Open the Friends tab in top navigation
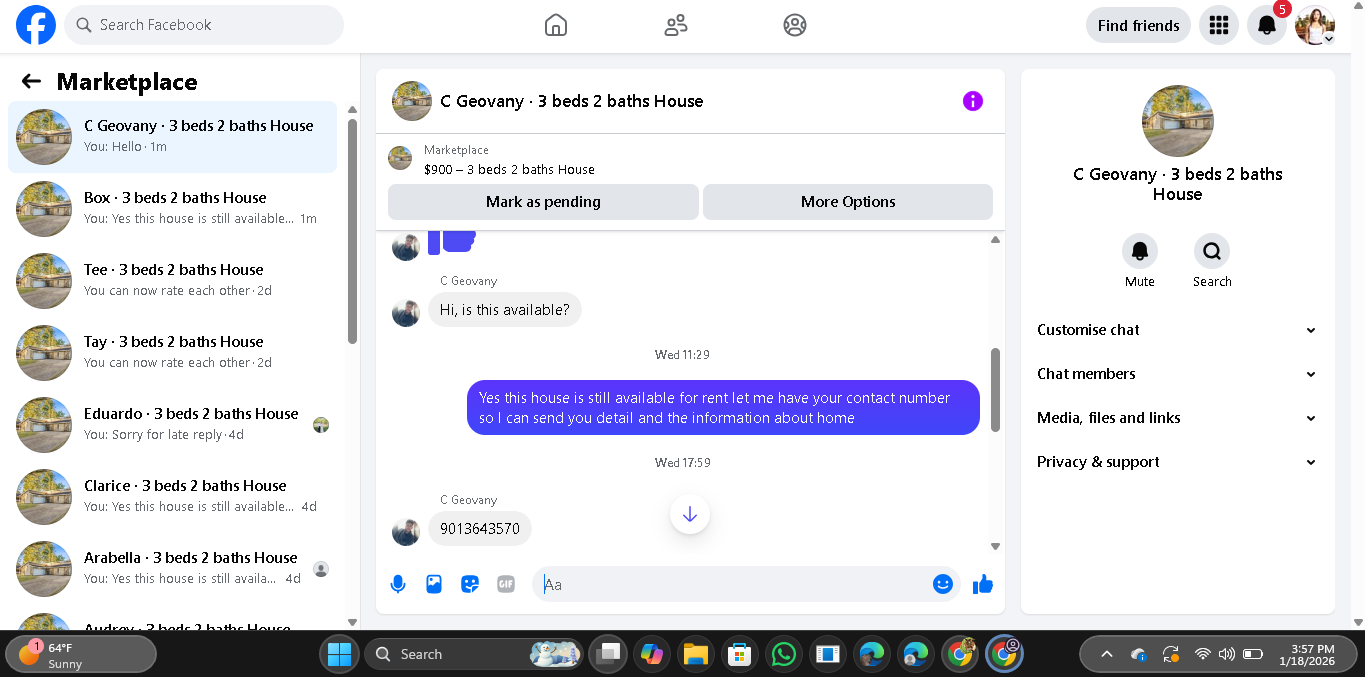 coord(676,25)
